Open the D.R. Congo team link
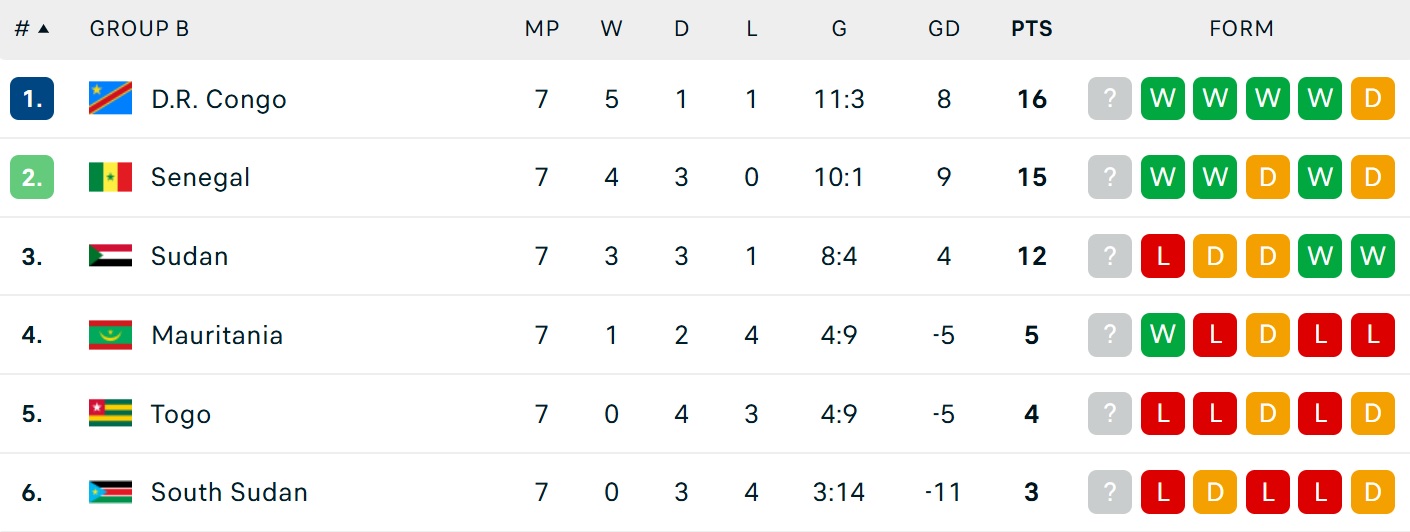 (x=219, y=99)
